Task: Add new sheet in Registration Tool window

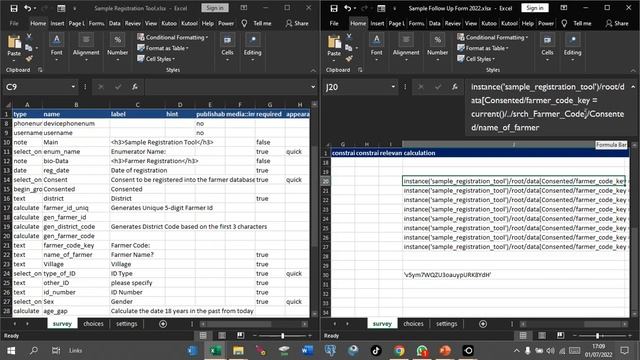Action: click(x=163, y=324)
